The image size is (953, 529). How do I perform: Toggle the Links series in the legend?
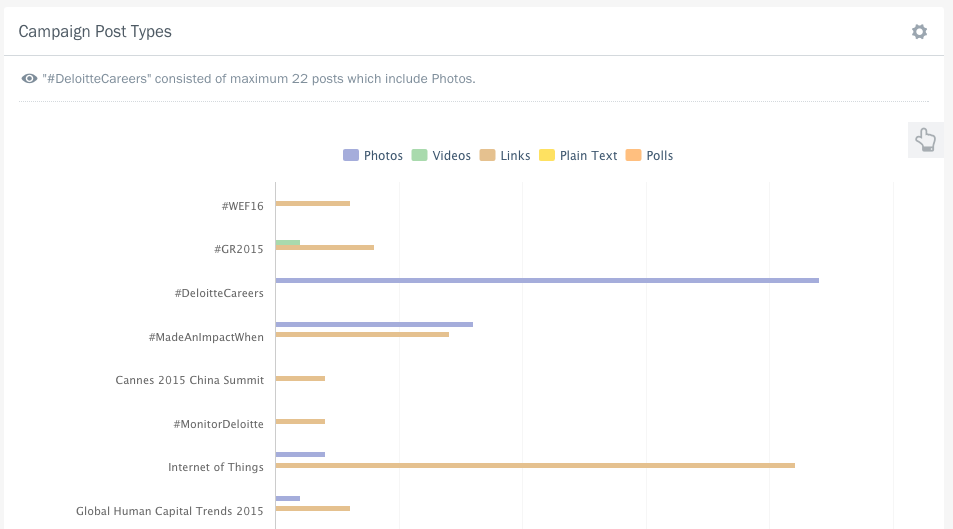(506, 156)
